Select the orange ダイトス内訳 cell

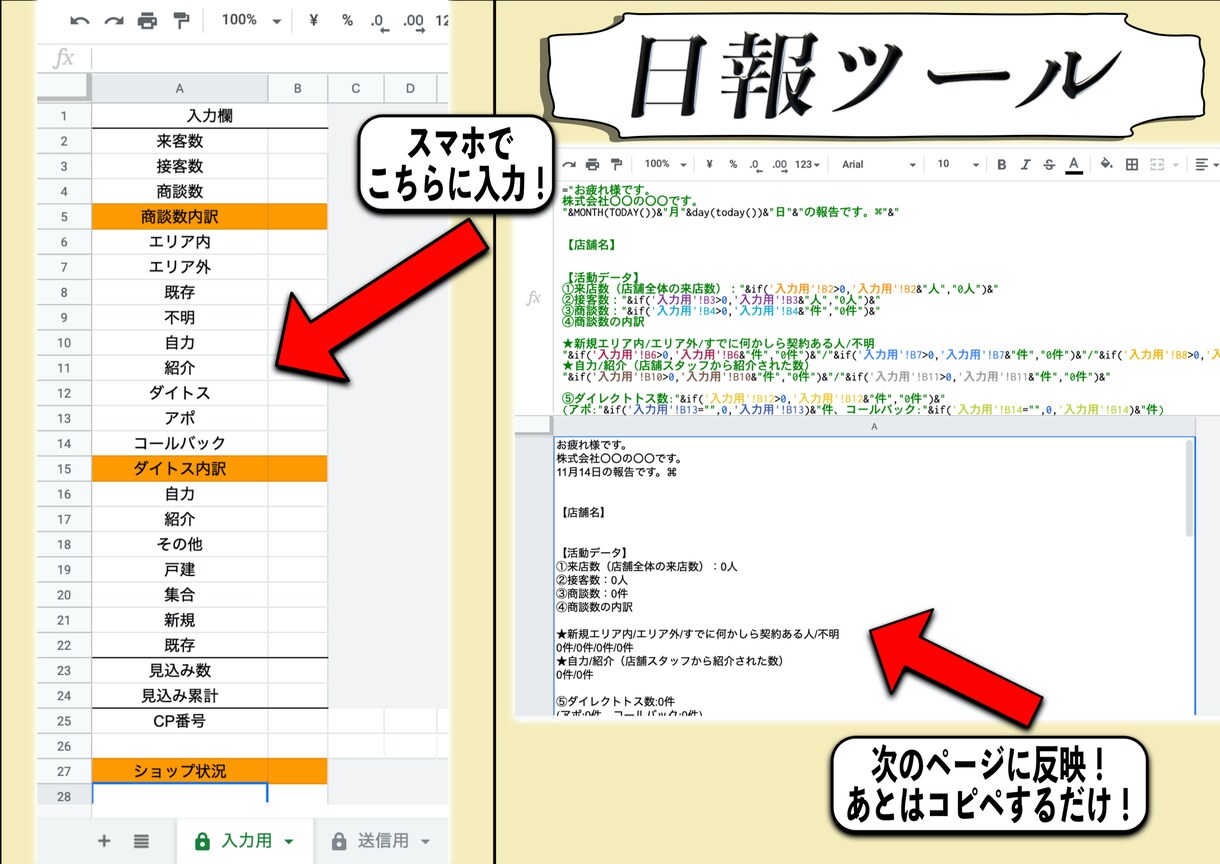[180, 468]
